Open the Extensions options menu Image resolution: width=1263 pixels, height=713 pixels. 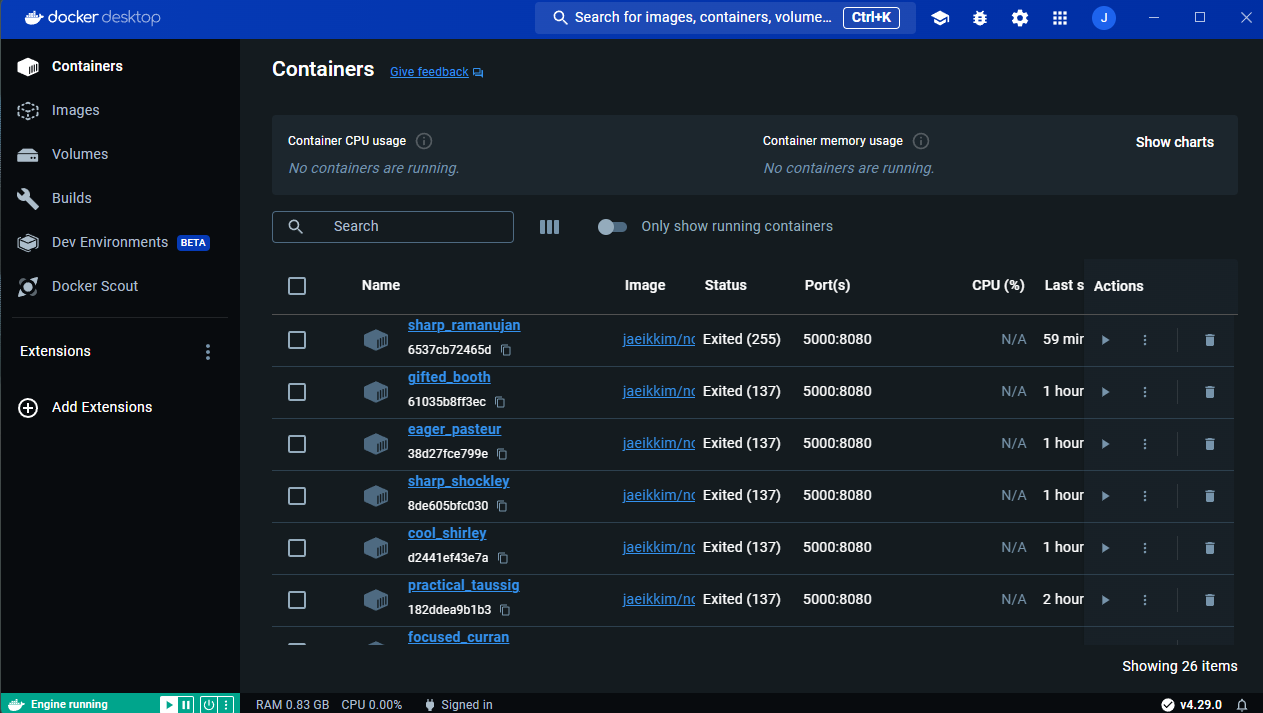(x=208, y=352)
